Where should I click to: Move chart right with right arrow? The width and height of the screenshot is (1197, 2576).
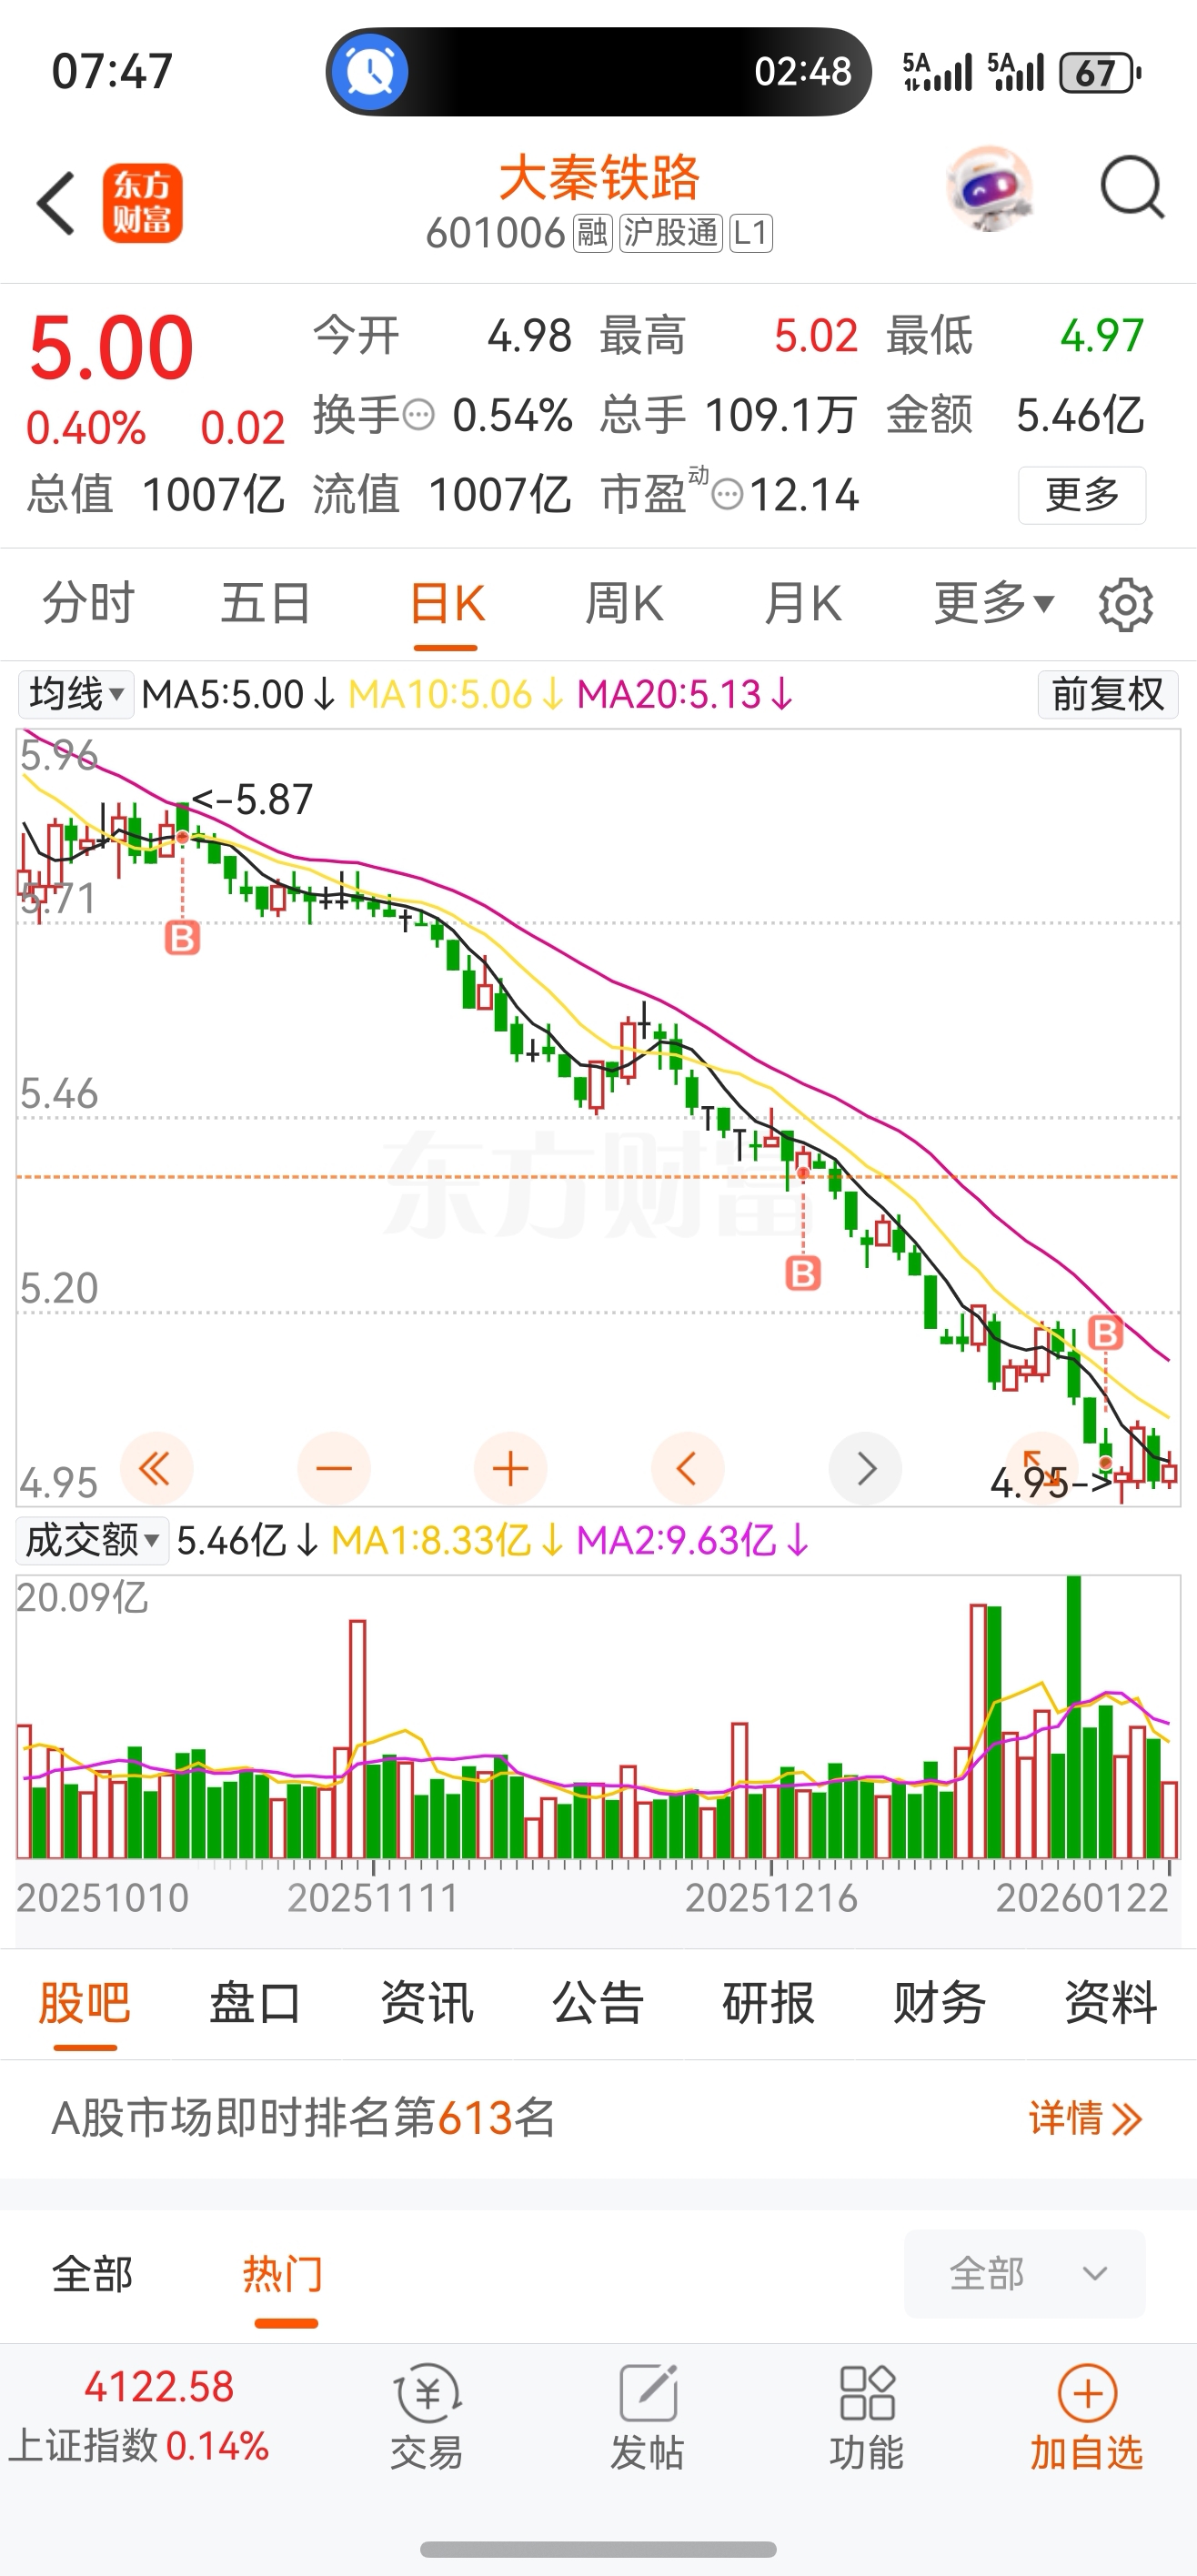tap(866, 1469)
